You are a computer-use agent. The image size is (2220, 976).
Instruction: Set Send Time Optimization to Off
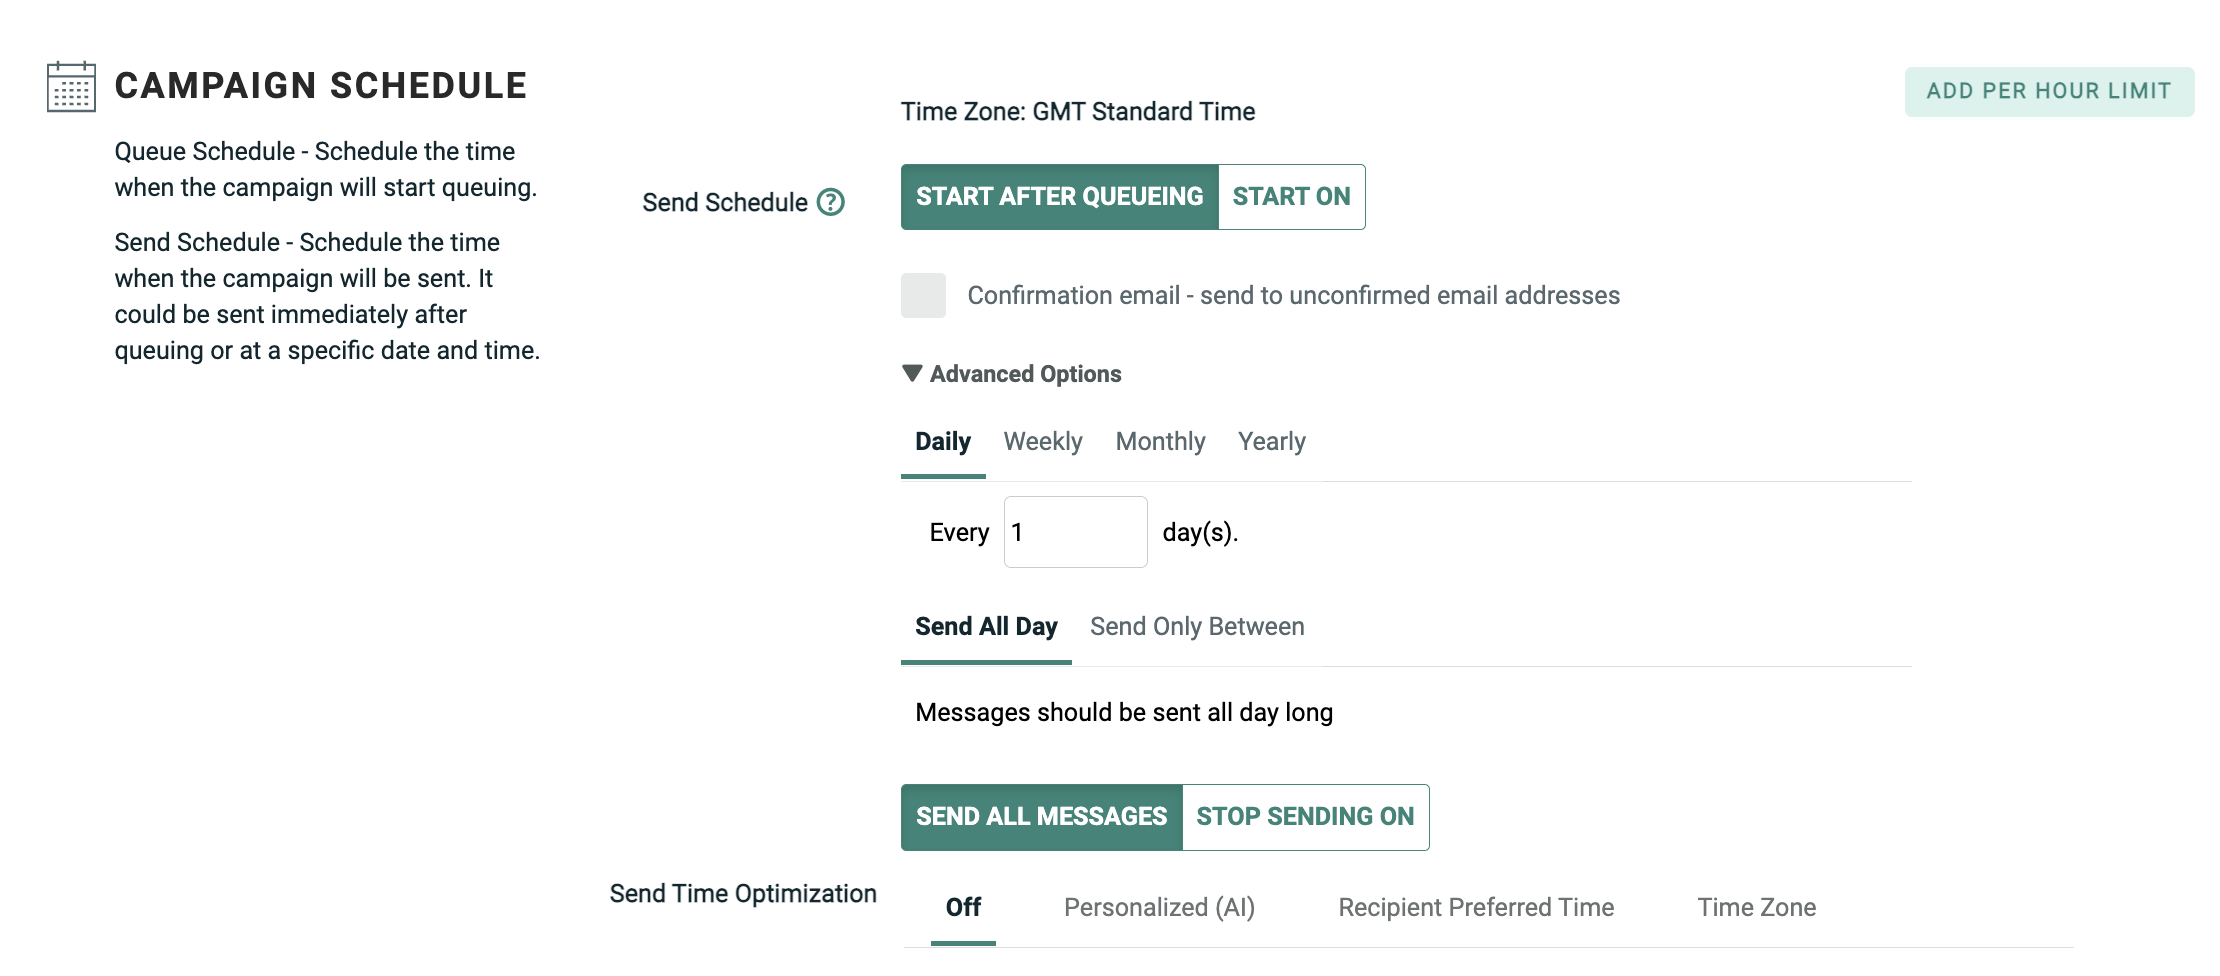(963, 908)
